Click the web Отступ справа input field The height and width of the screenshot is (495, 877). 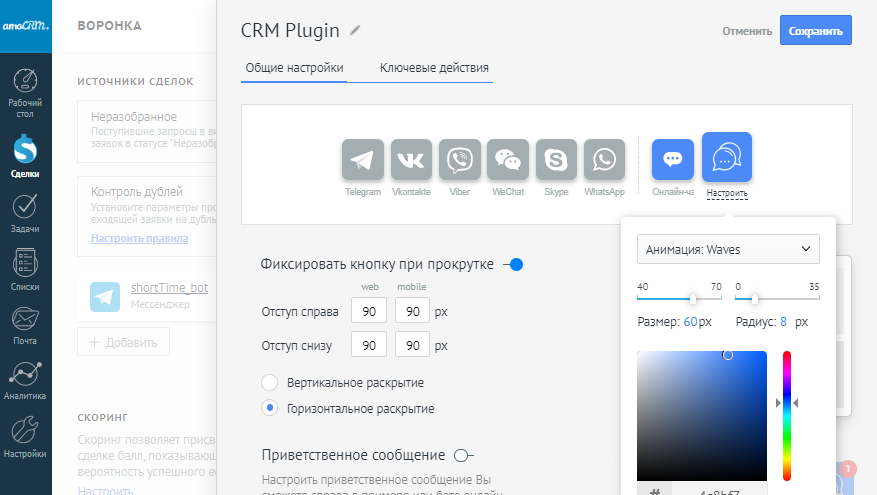click(x=369, y=312)
